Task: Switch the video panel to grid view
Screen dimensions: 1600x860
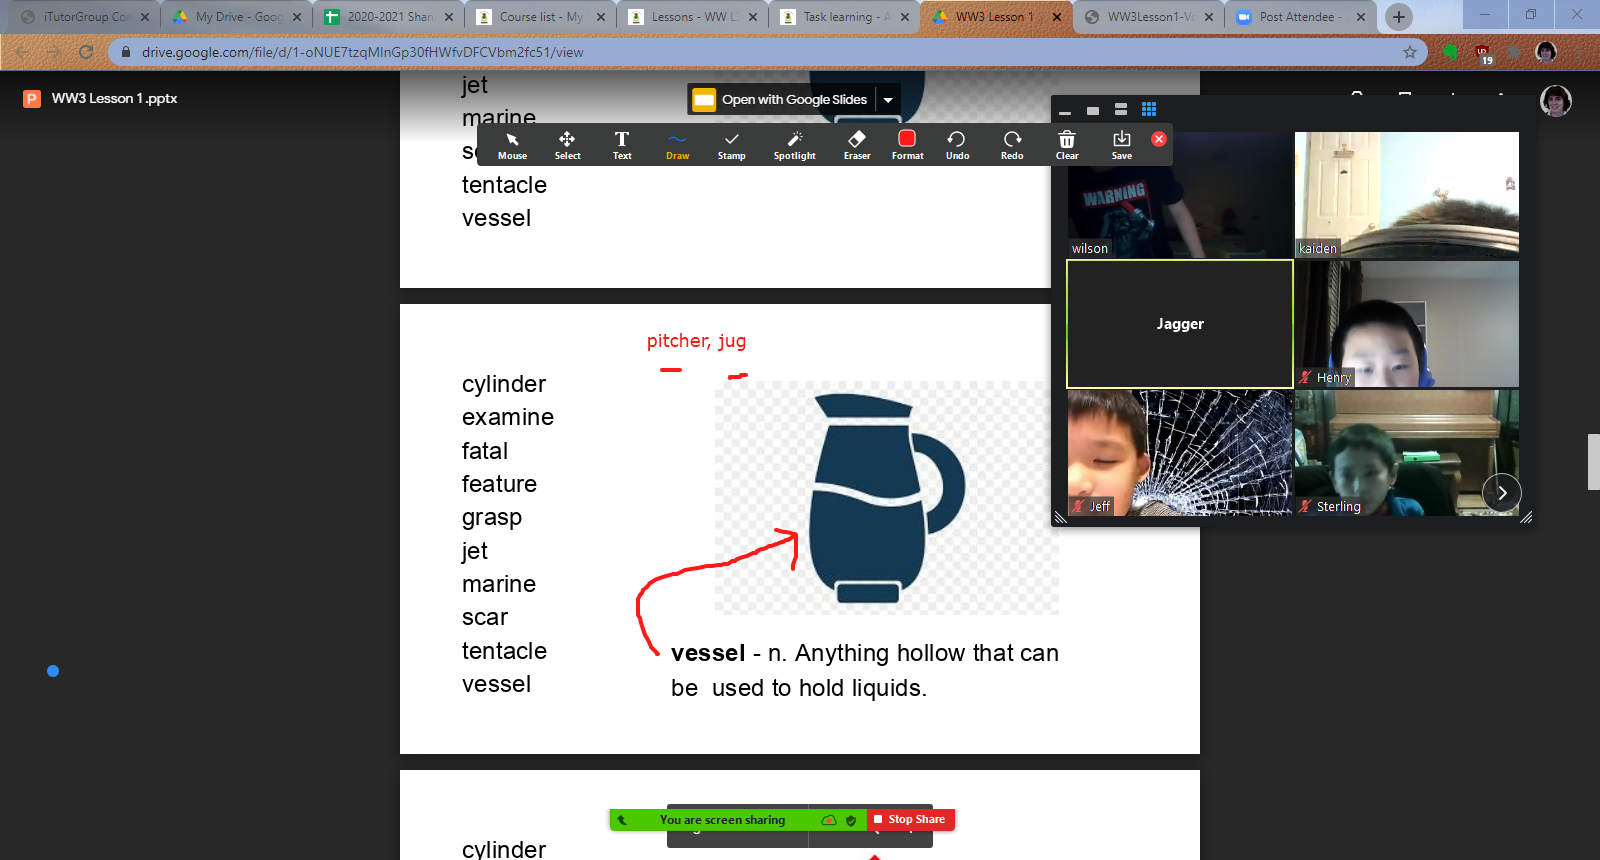Action: (x=1149, y=110)
